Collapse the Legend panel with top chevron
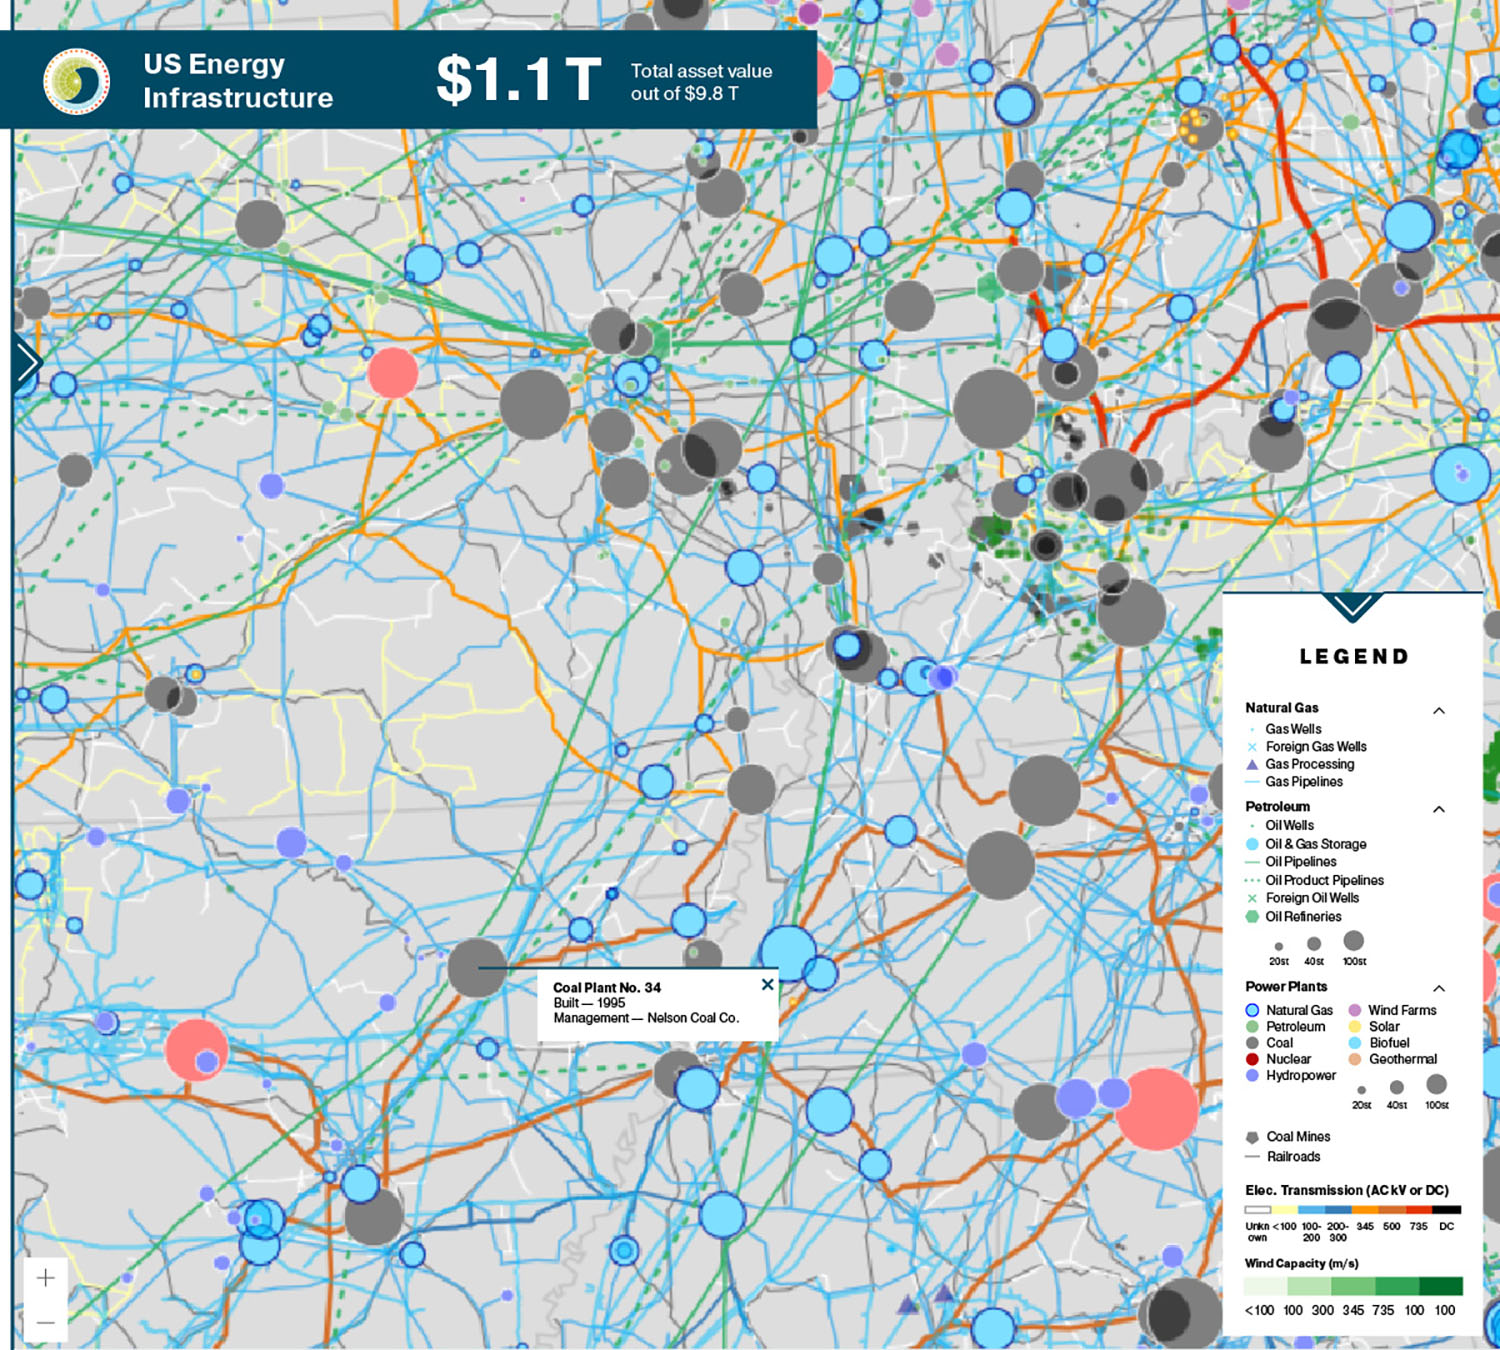 [1352, 606]
